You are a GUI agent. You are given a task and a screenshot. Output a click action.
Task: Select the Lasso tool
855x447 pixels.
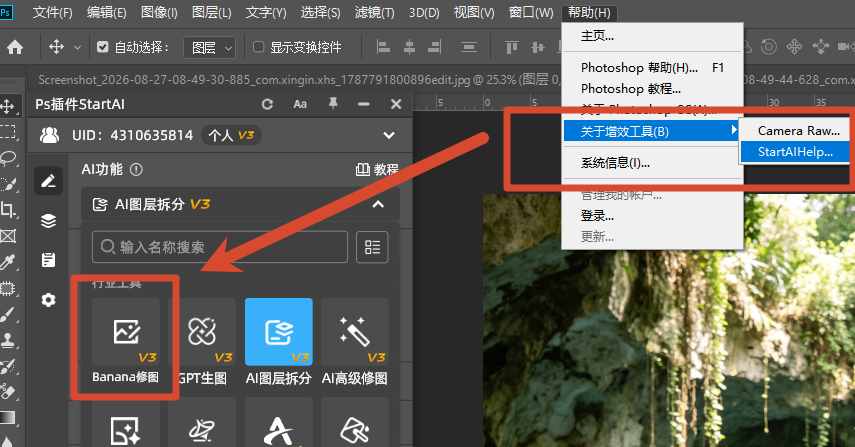pos(8,158)
